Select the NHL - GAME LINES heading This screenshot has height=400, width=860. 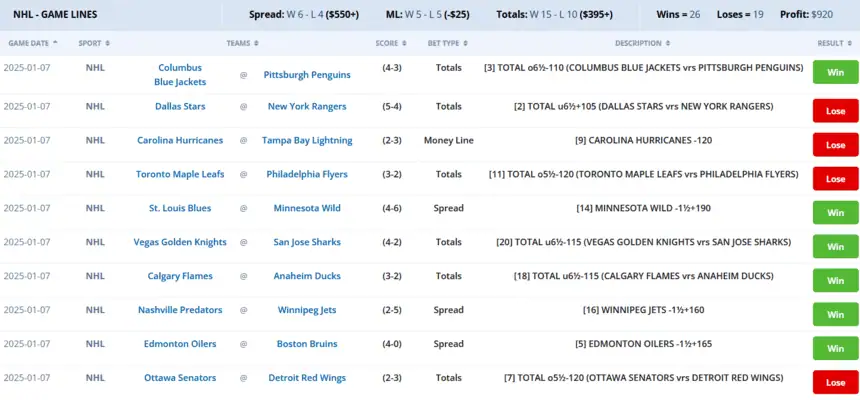click(55, 15)
